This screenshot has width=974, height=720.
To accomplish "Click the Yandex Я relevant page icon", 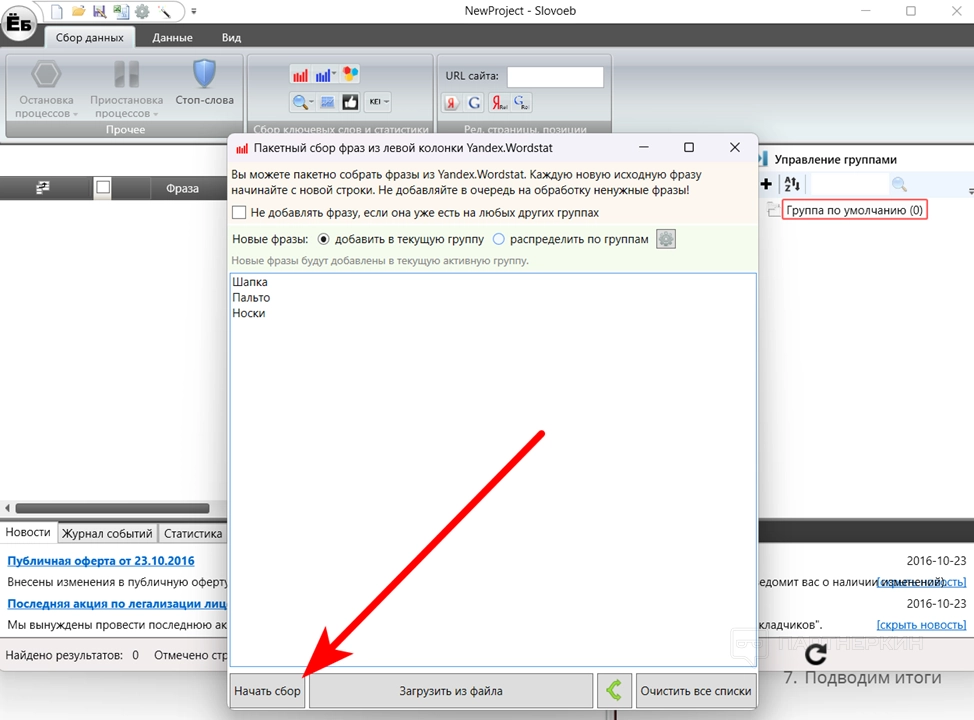I will (452, 103).
